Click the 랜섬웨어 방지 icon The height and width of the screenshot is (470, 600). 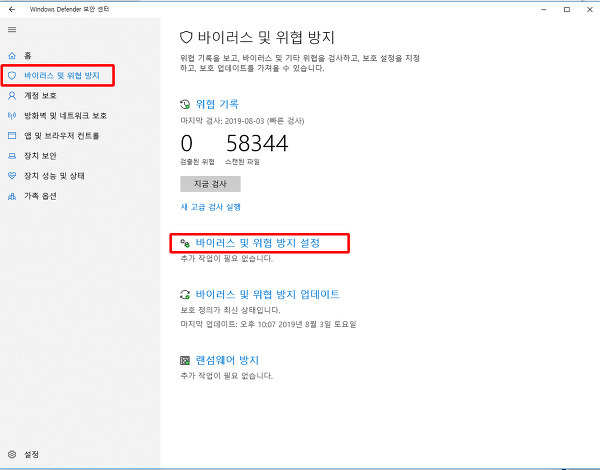[185, 360]
